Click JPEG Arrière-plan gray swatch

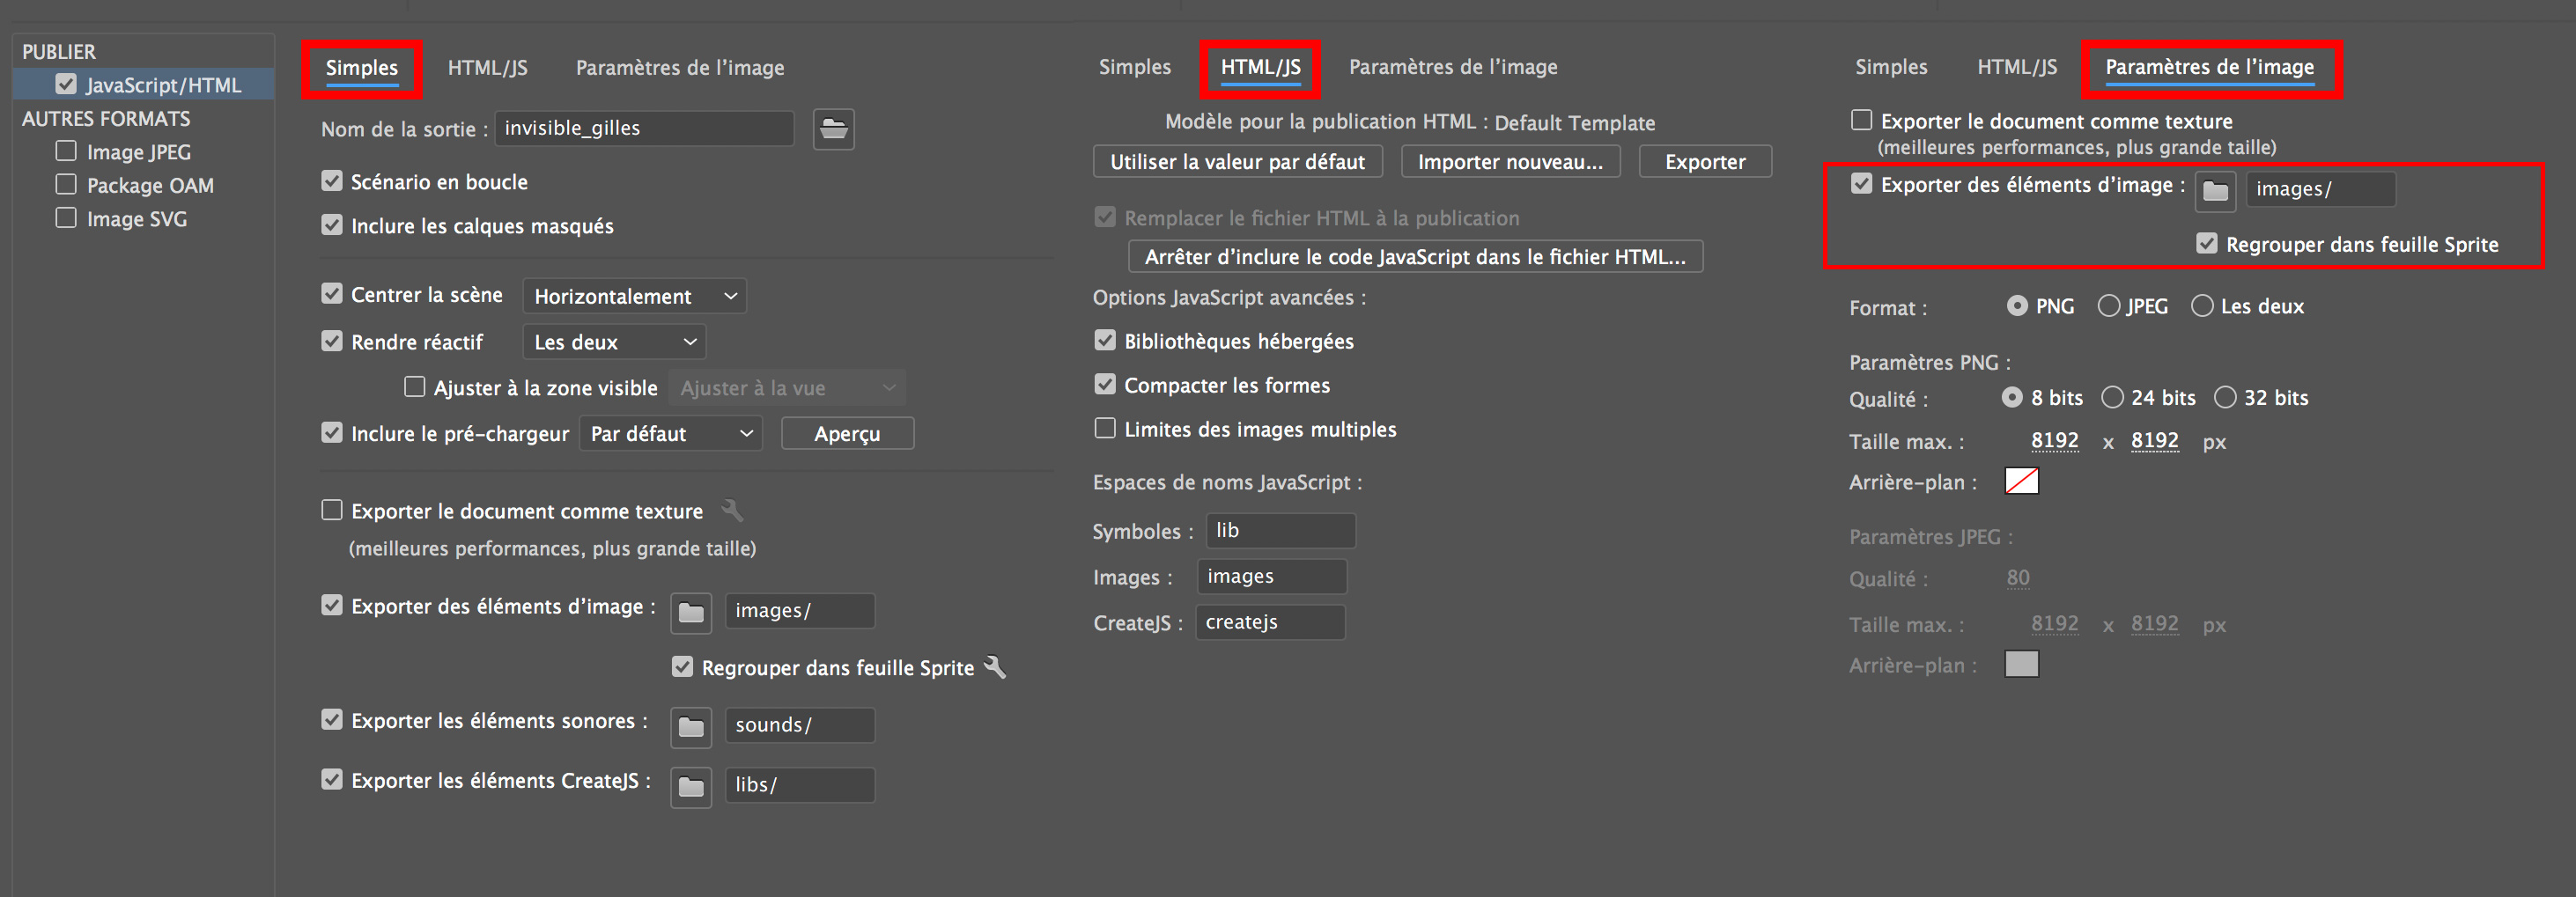tap(2022, 664)
